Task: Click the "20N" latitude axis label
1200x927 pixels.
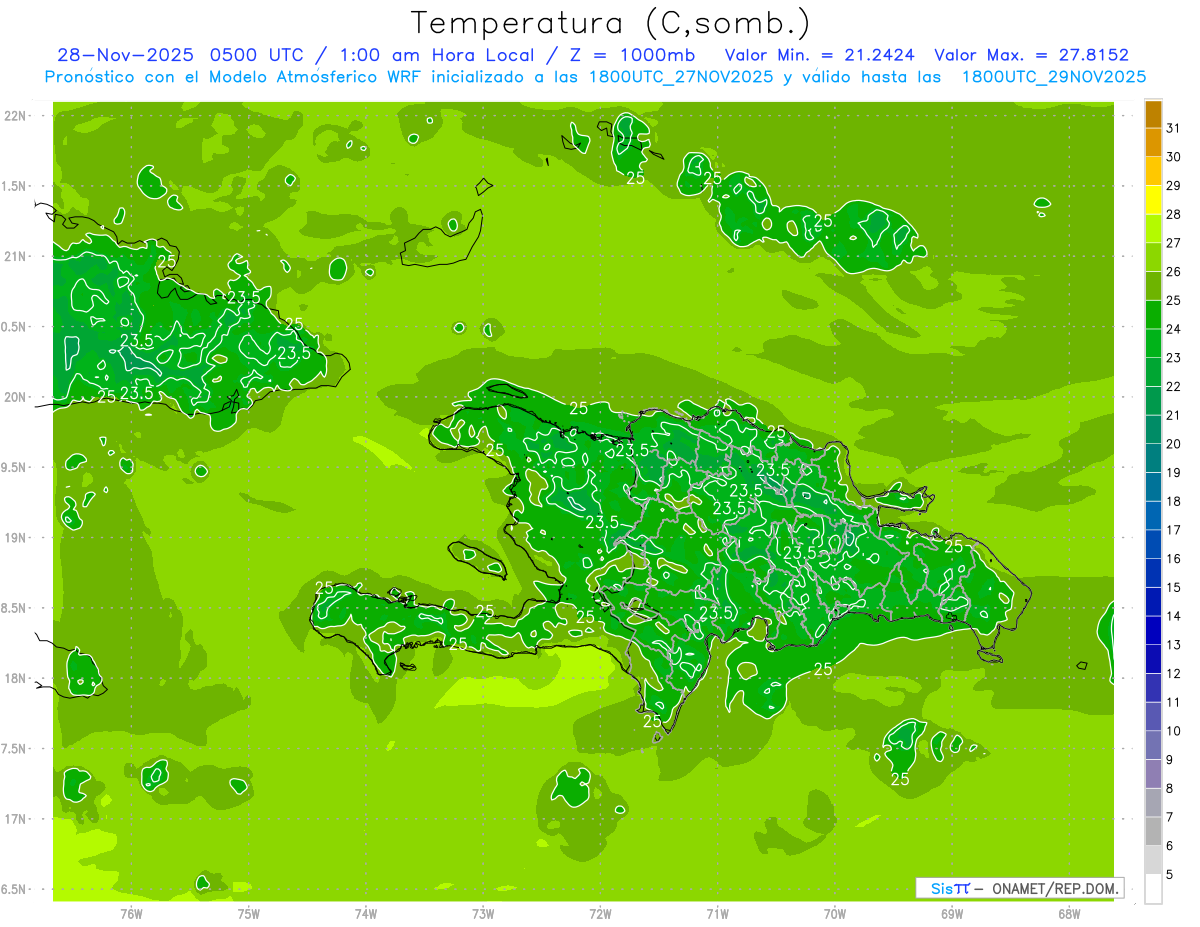Action: pyautogui.click(x=14, y=397)
